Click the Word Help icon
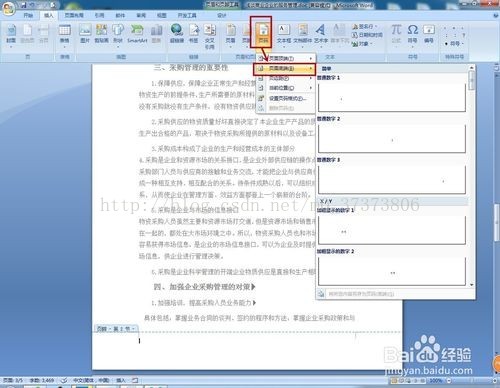Viewport: 500px width, 388px height. pyautogui.click(x=495, y=15)
